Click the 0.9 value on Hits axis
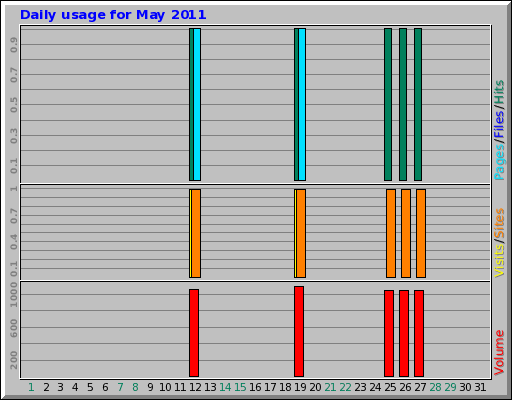This screenshot has height=400, width=512. click(x=14, y=45)
